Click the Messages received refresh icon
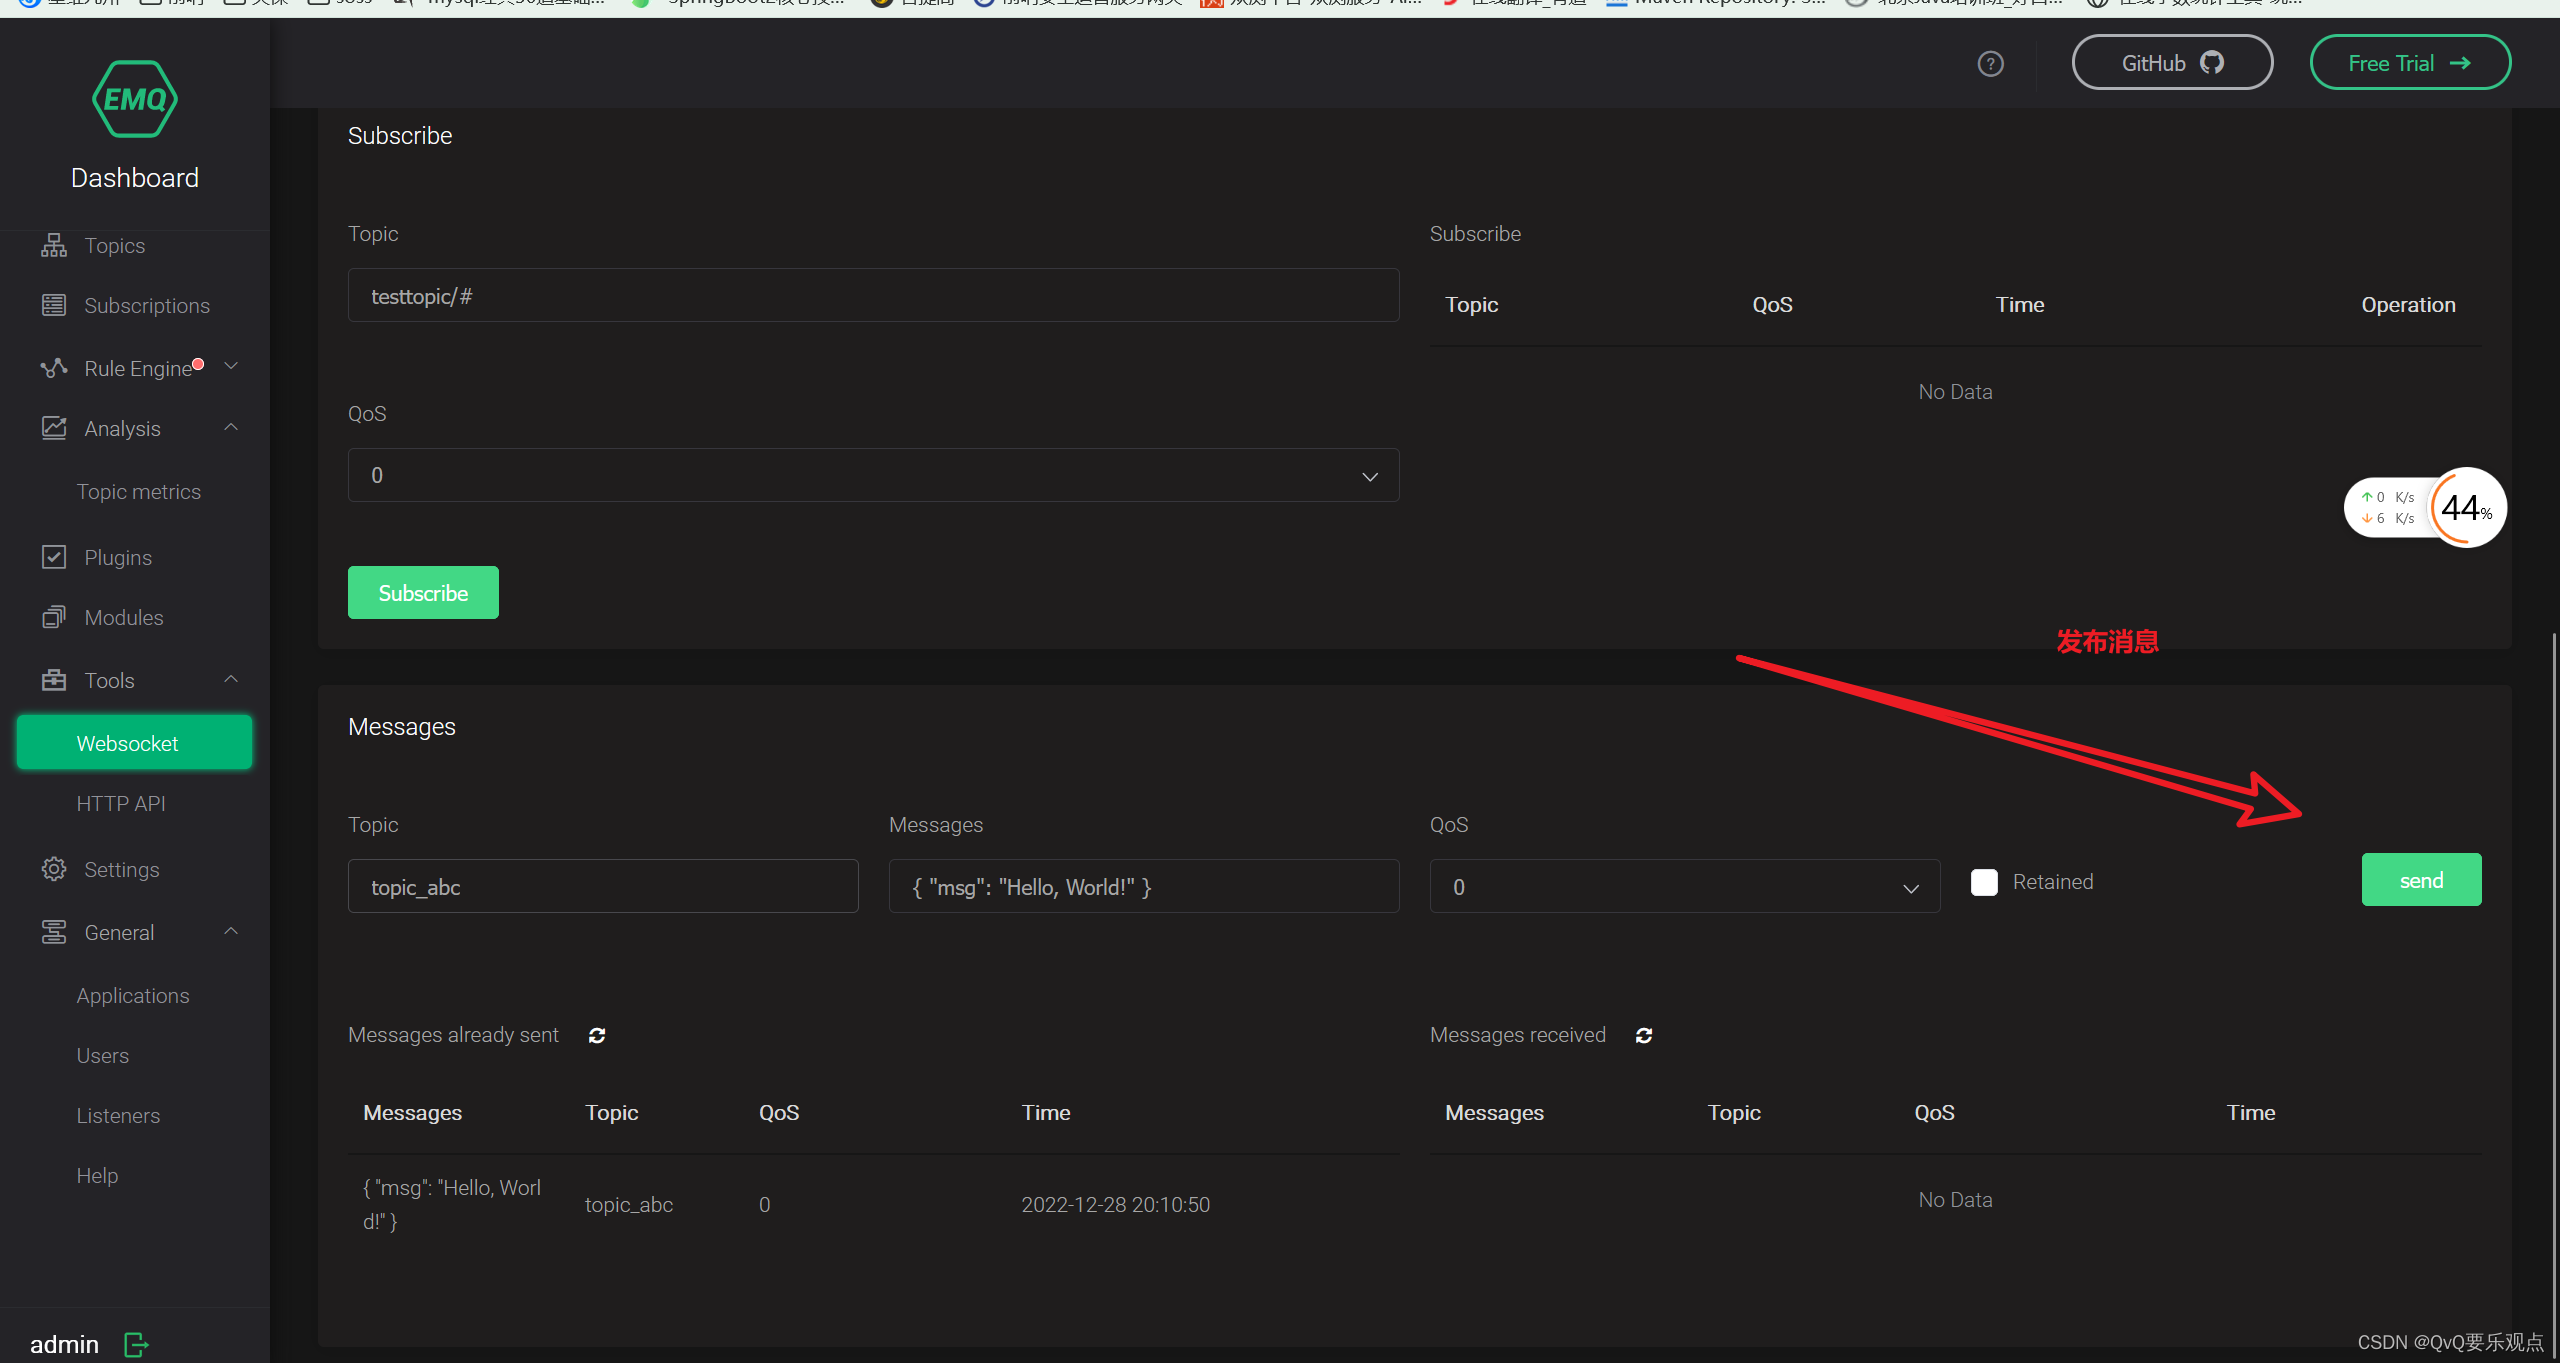Screen dimensions: 2560x1363 point(1644,1033)
